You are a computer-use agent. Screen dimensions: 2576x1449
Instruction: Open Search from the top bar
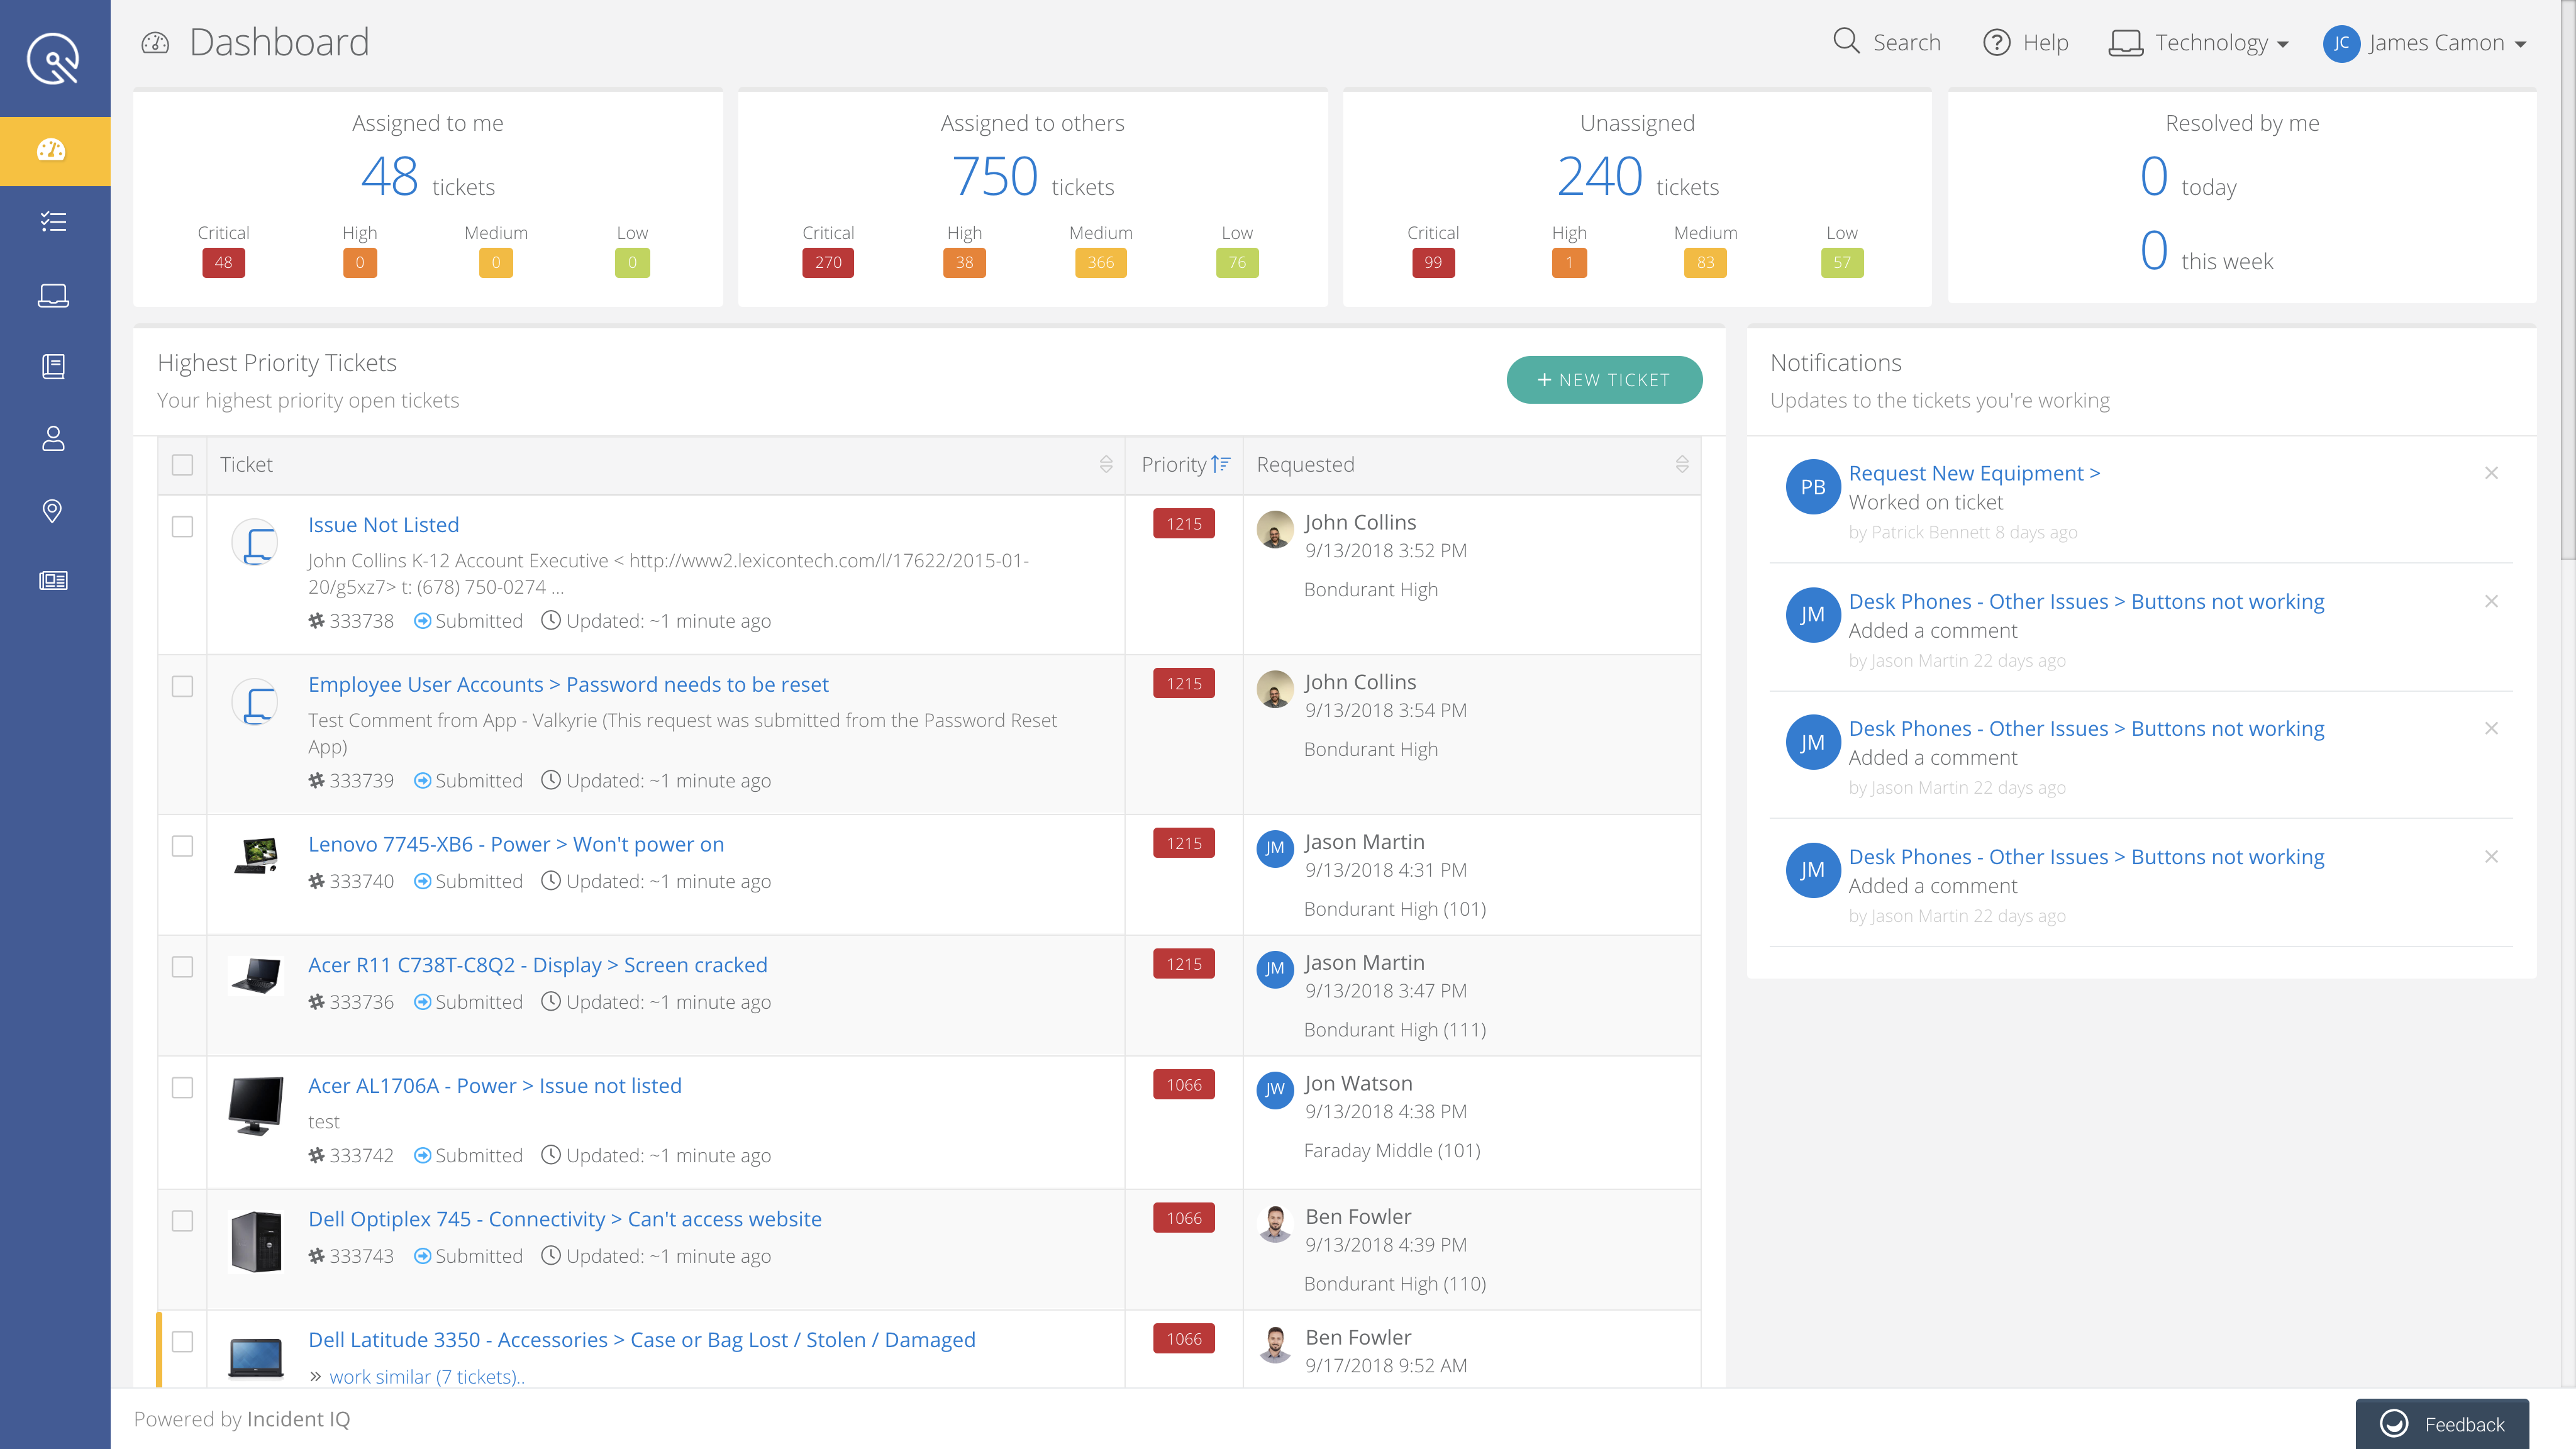pyautogui.click(x=1886, y=42)
